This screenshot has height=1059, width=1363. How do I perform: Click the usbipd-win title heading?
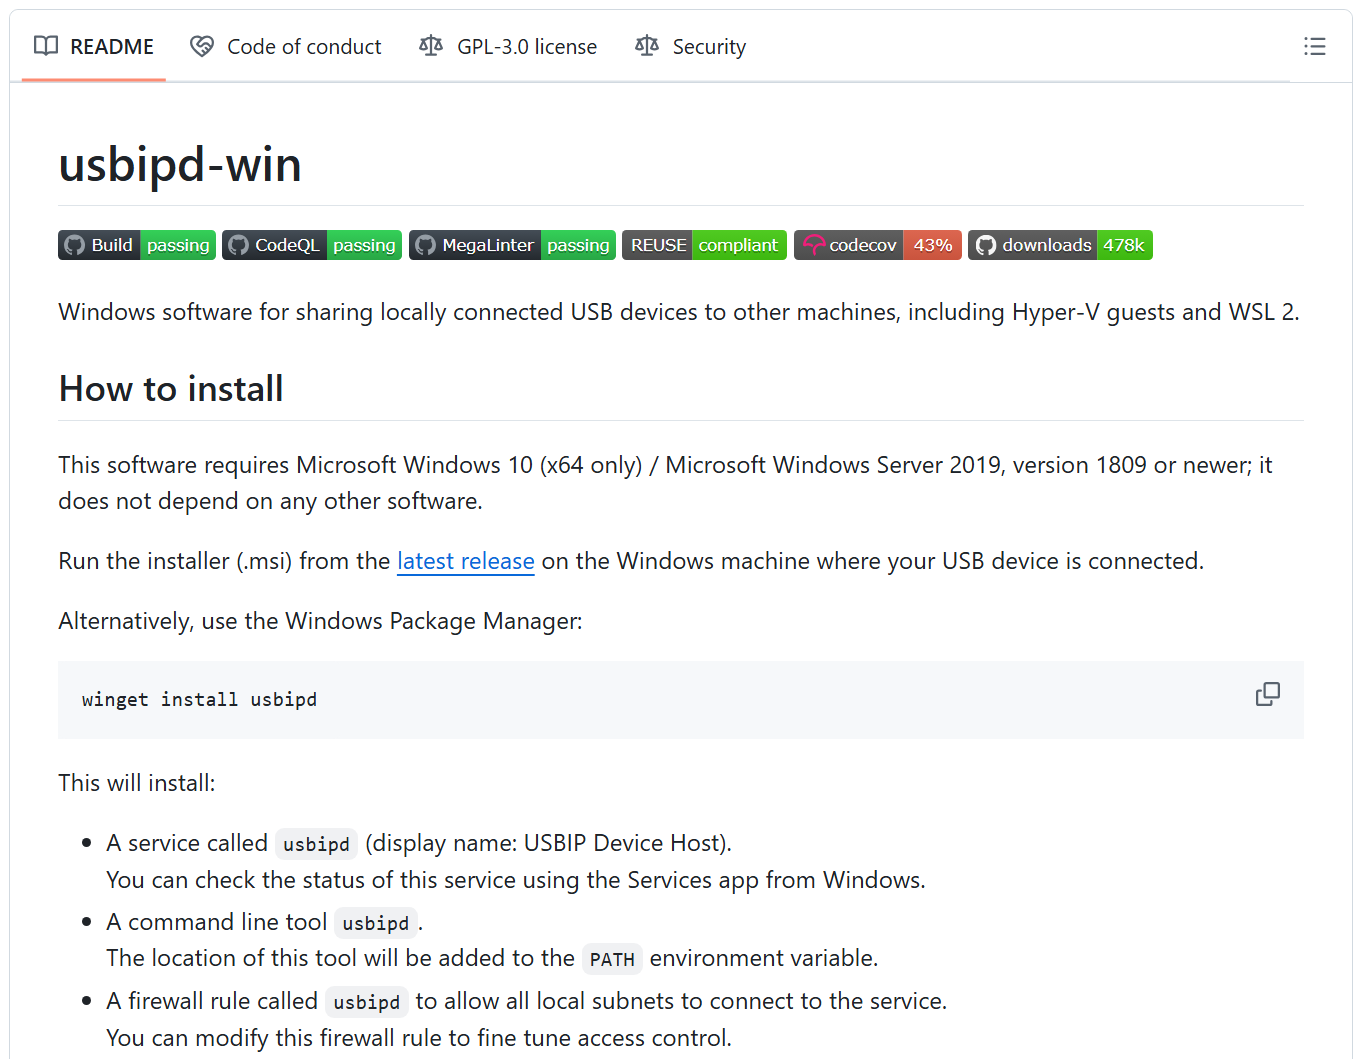180,164
